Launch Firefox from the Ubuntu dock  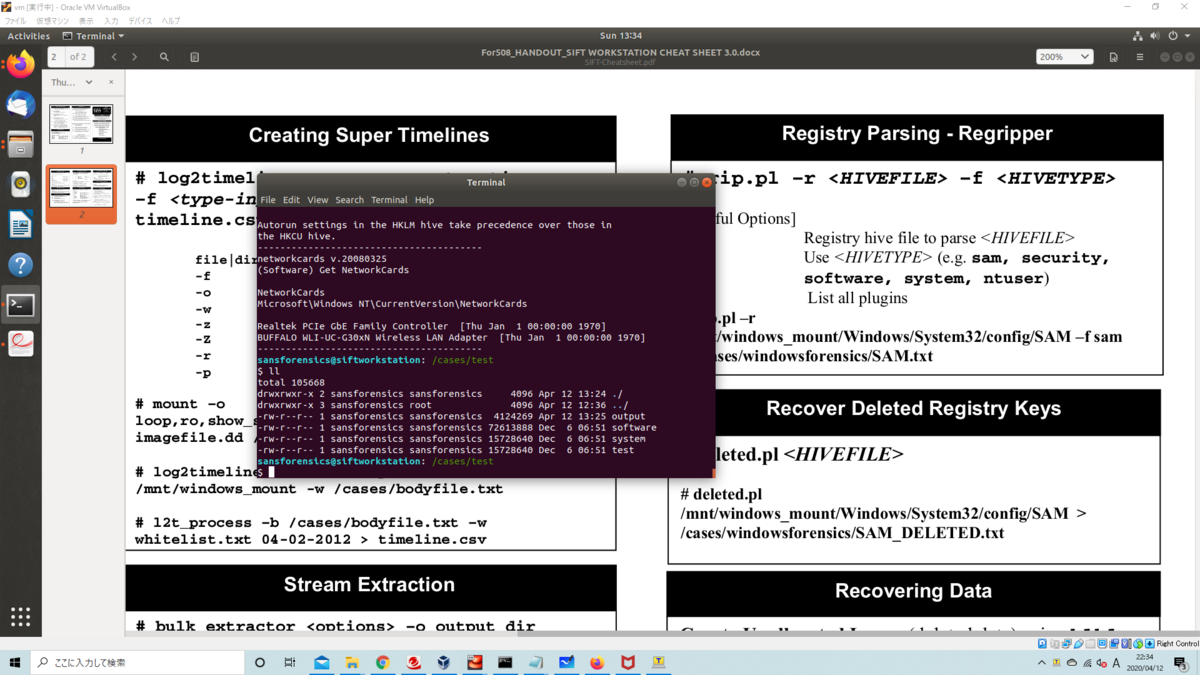[x=21, y=66]
